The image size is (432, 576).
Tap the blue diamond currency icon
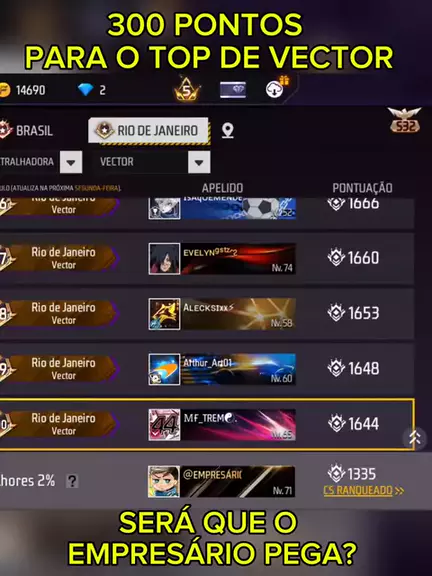coord(86,90)
